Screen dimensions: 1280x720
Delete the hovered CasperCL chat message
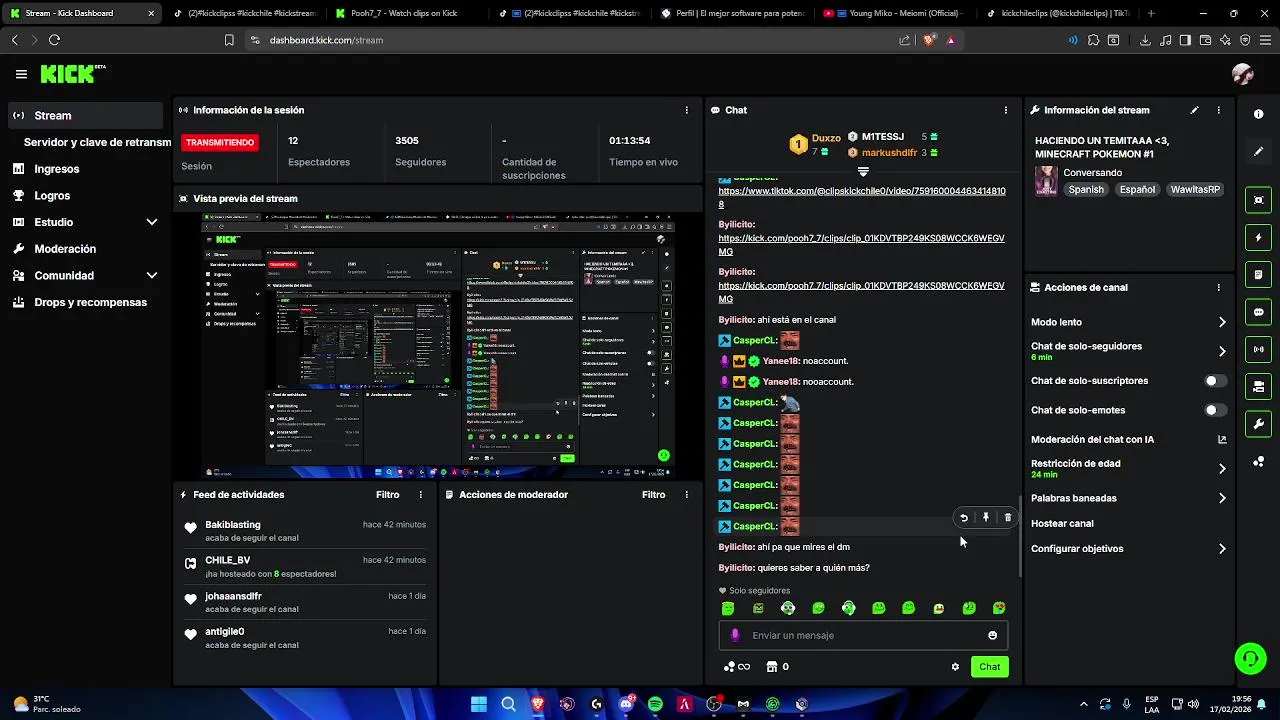point(1007,518)
